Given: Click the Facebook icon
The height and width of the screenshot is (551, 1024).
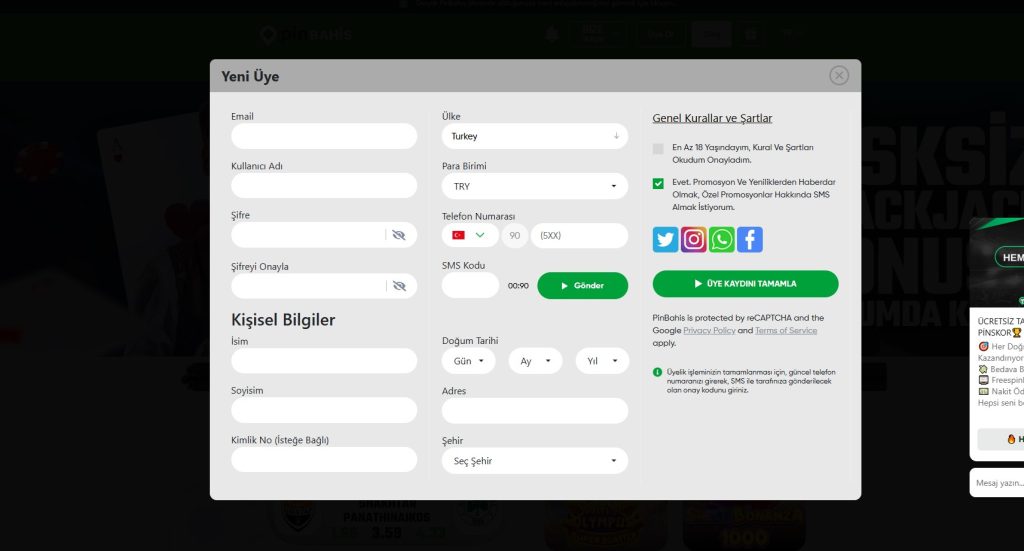Looking at the screenshot, I should click(x=749, y=239).
